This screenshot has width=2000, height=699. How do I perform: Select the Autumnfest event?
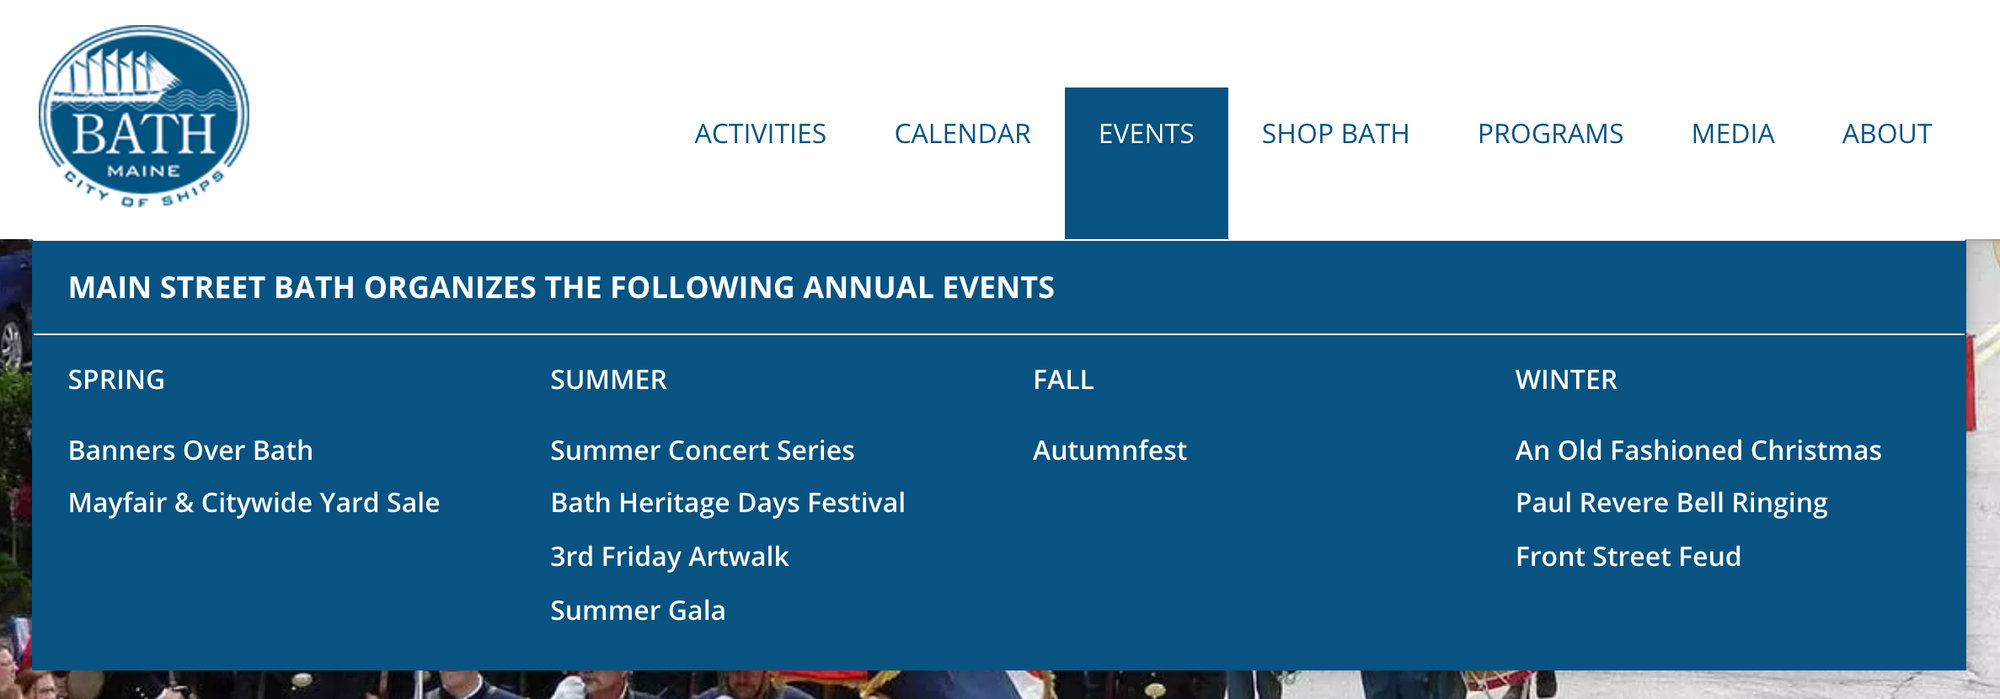tap(1110, 451)
